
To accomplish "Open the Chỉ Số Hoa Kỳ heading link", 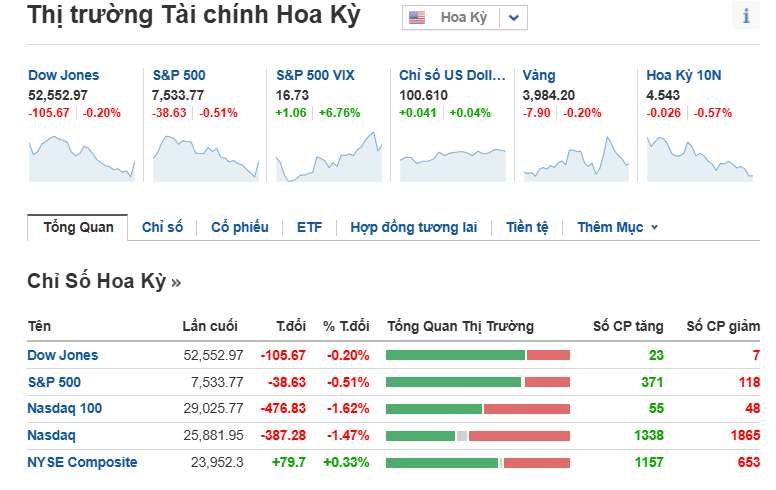I will pos(104,281).
